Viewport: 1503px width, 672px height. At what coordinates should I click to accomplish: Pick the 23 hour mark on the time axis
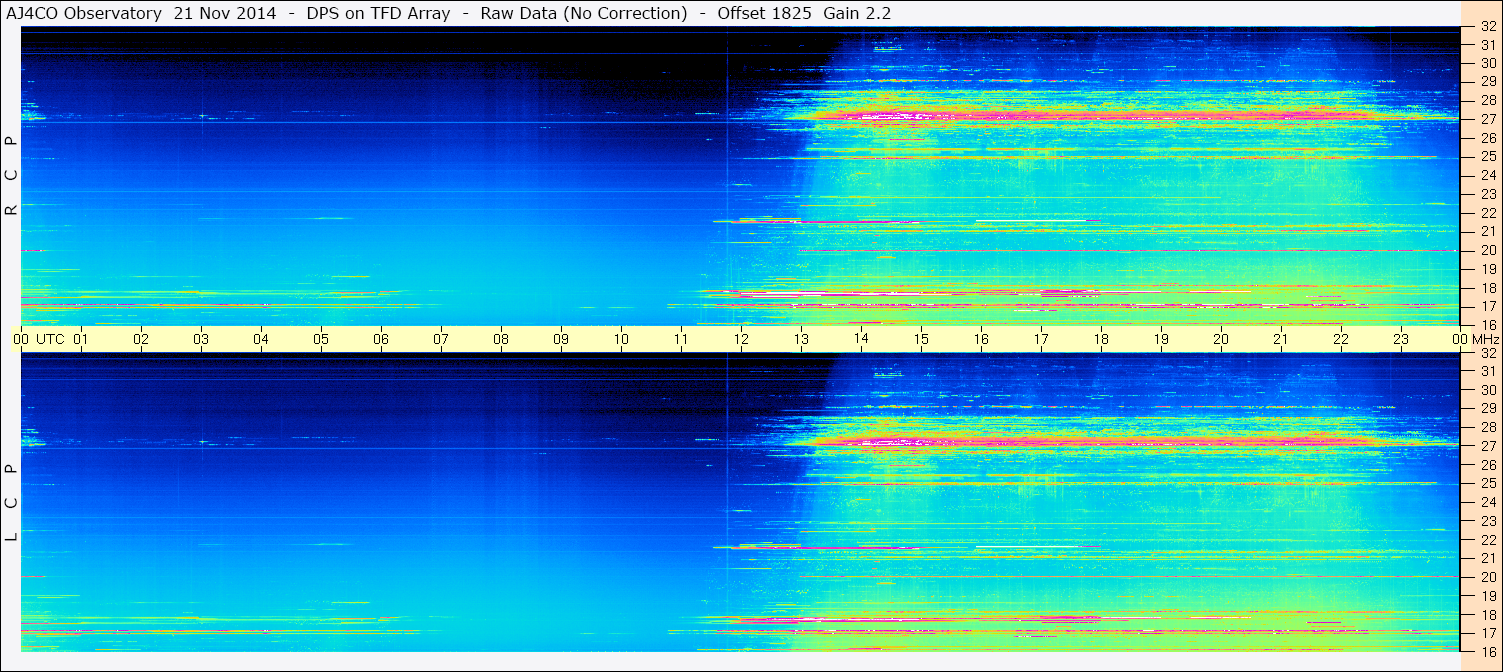[1401, 339]
